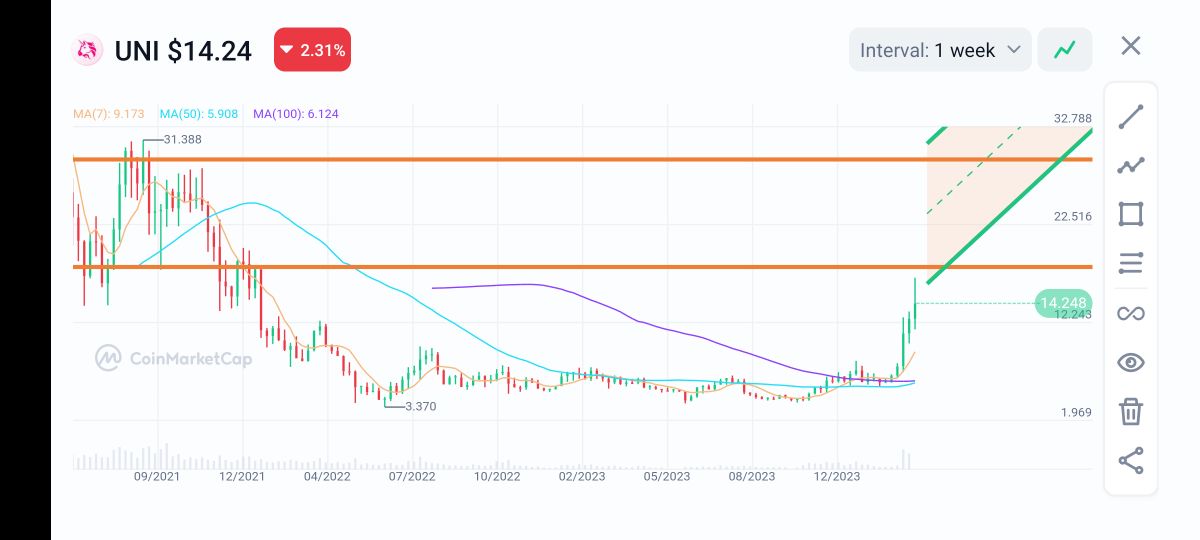Share the chart via share icon
The height and width of the screenshot is (540, 1200).
click(1130, 461)
